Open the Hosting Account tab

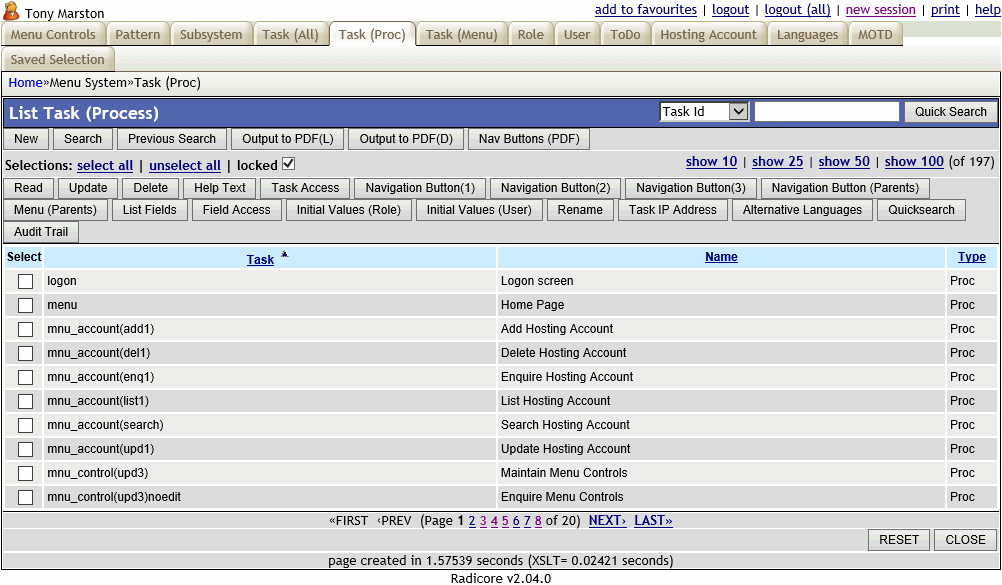tap(708, 33)
